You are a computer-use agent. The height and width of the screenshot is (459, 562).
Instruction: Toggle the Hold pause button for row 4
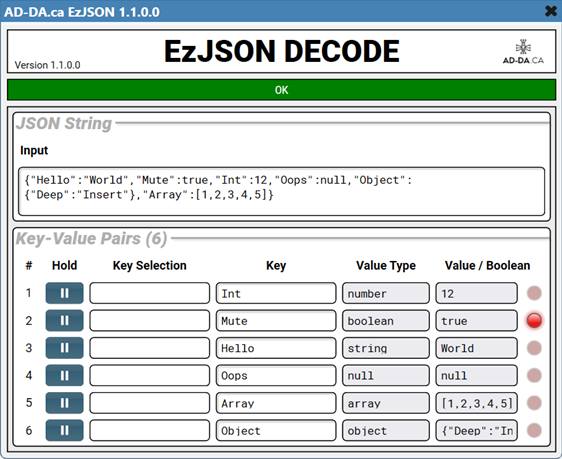pos(65,376)
